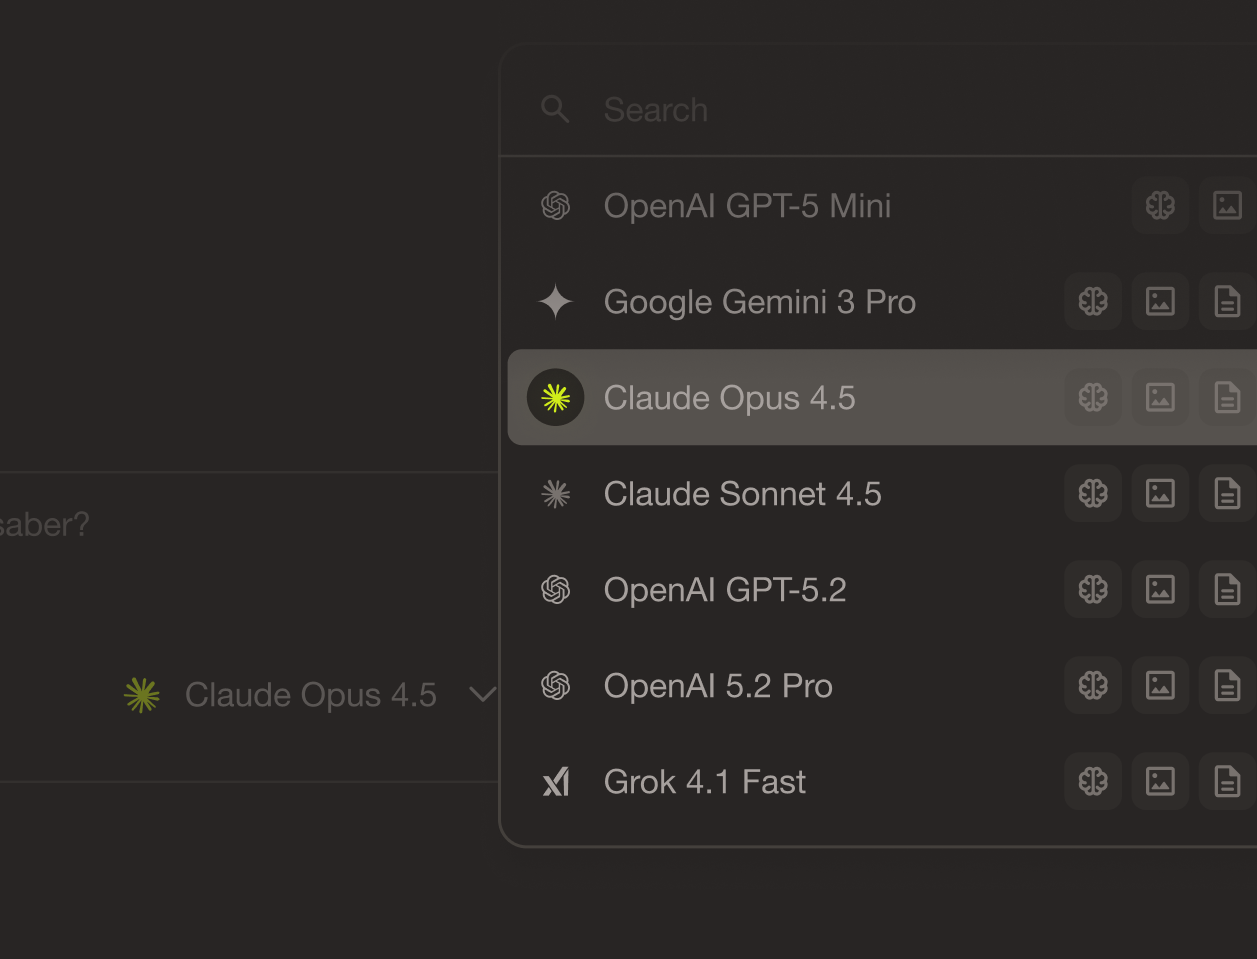Select Claude Sonnet 4.5 from the list
This screenshot has width=1257, height=959.
click(x=742, y=493)
